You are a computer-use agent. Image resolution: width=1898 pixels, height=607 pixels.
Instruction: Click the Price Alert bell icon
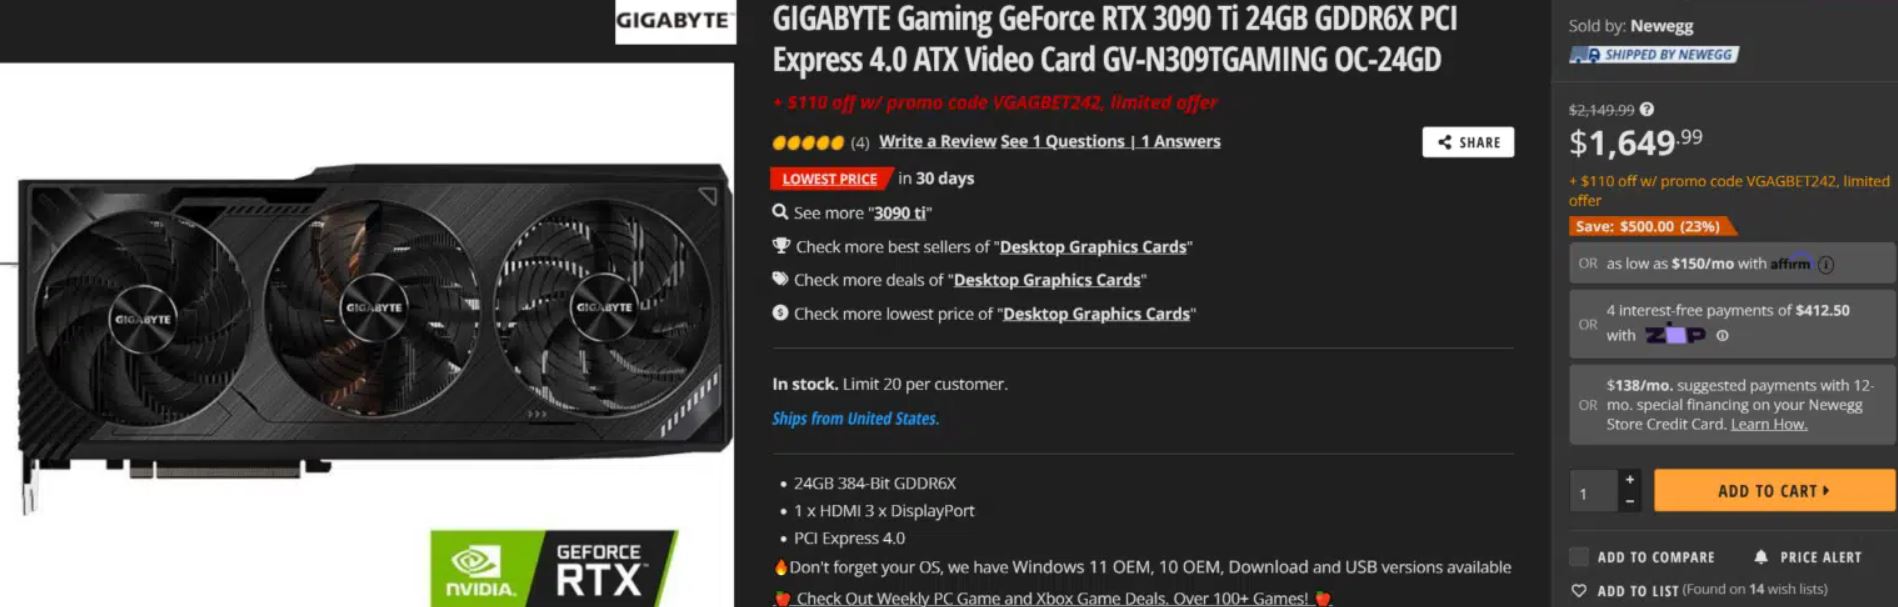[1761, 557]
